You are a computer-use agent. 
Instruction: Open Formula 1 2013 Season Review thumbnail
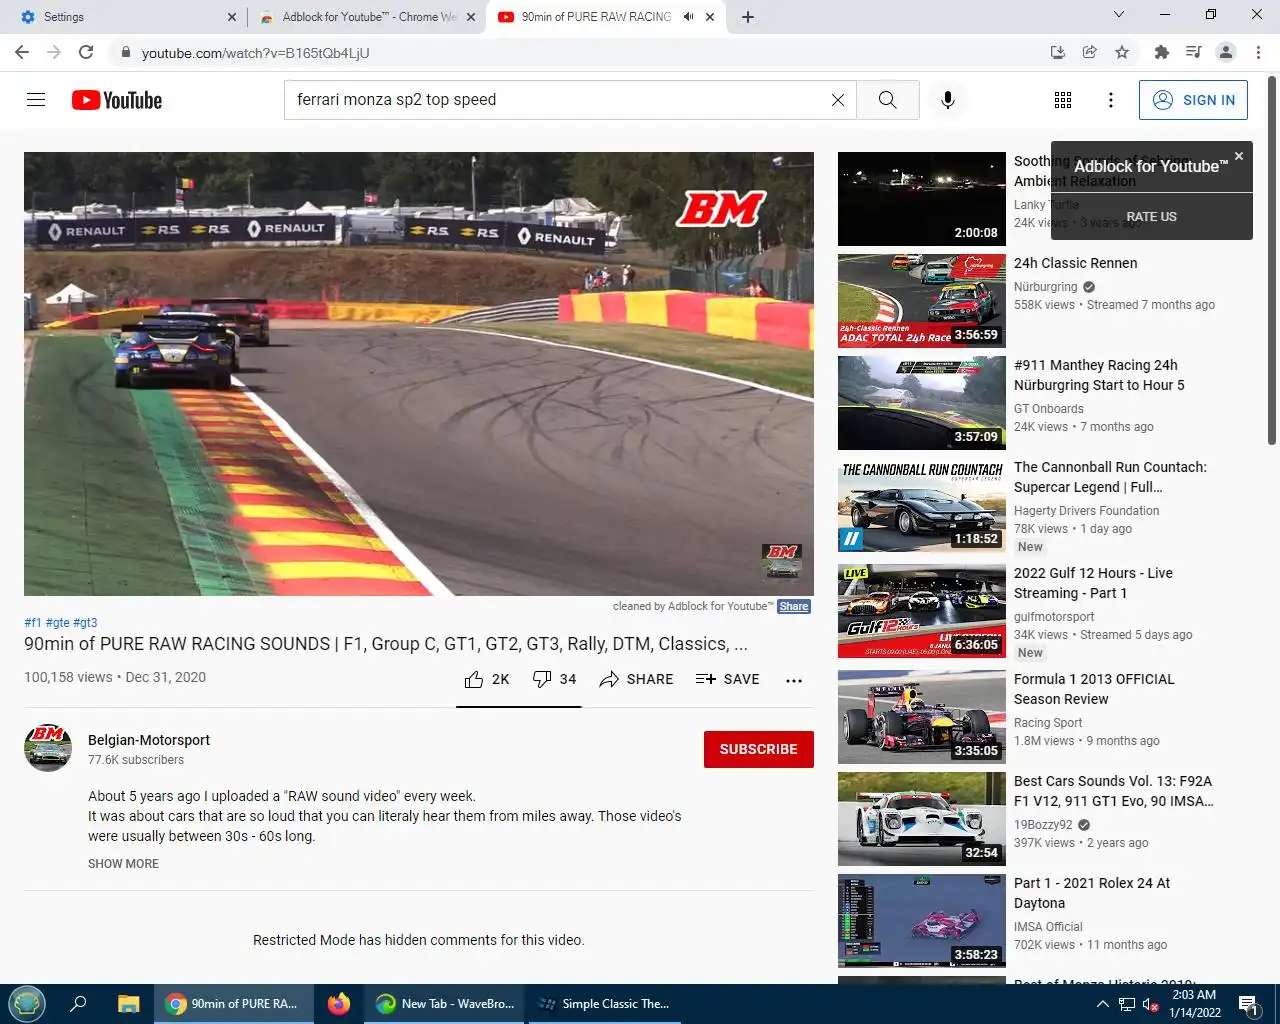922,717
